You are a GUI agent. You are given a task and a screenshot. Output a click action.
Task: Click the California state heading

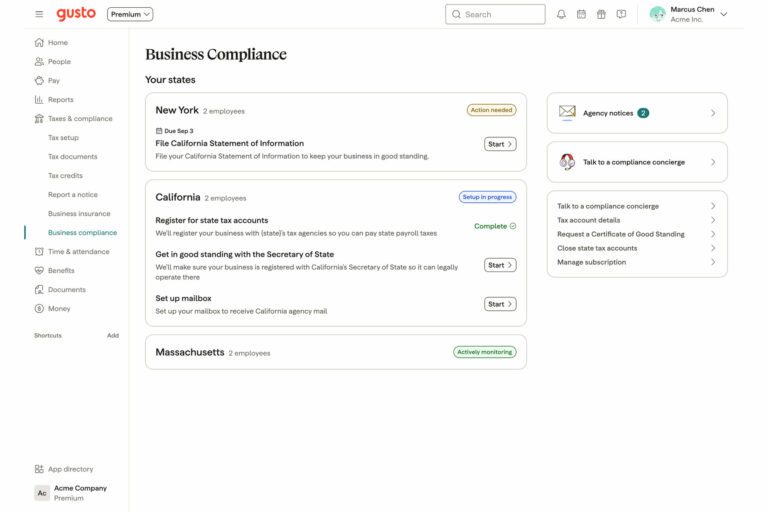(178, 197)
